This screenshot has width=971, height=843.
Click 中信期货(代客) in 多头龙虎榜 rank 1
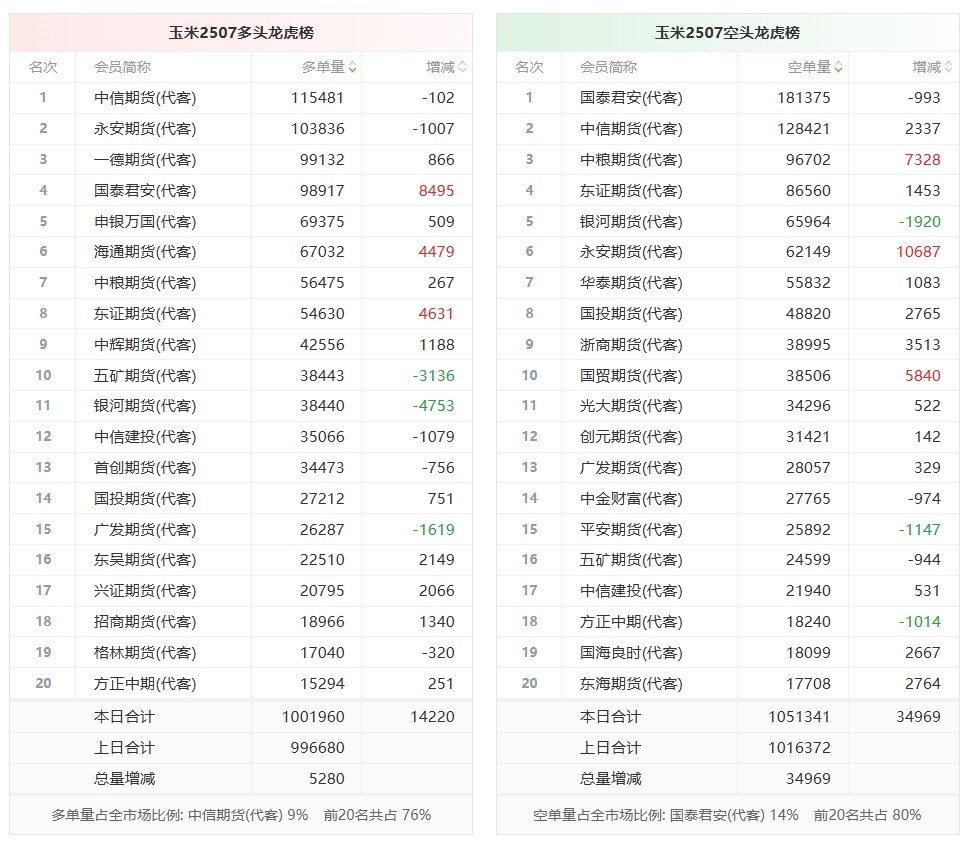(x=145, y=98)
